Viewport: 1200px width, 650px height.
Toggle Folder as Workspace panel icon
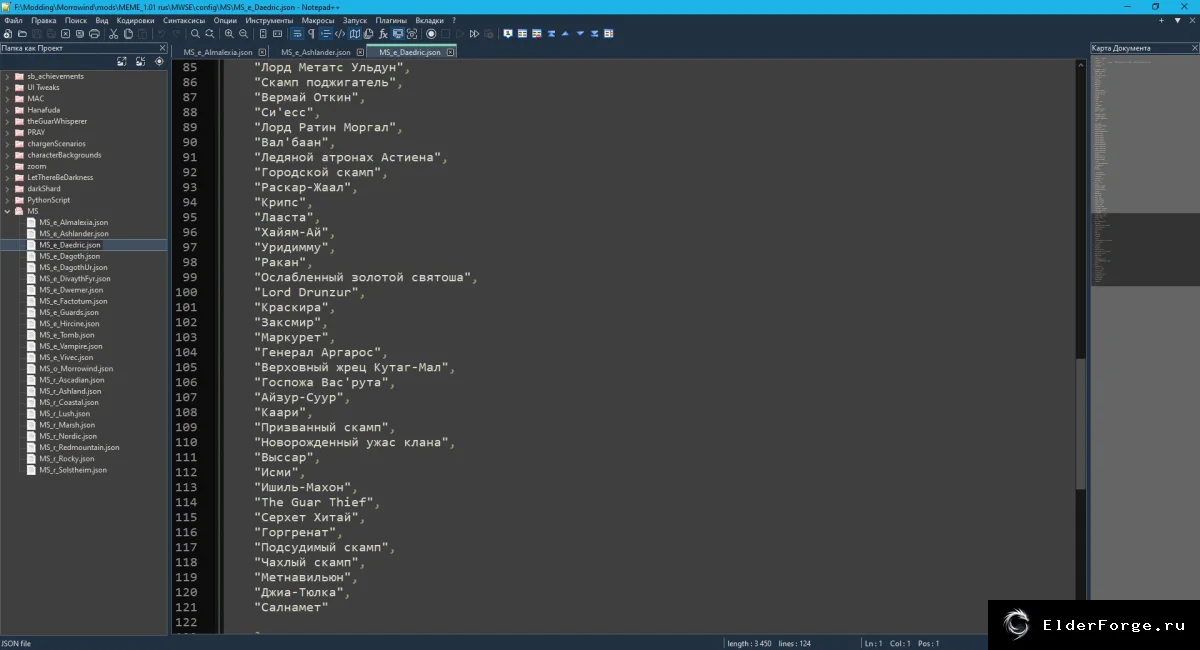pyautogui.click(x=398, y=34)
